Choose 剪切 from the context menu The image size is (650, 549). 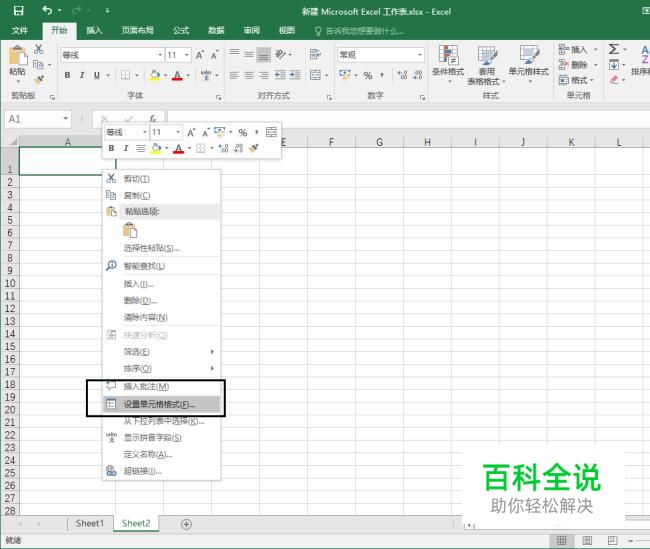tap(161, 179)
